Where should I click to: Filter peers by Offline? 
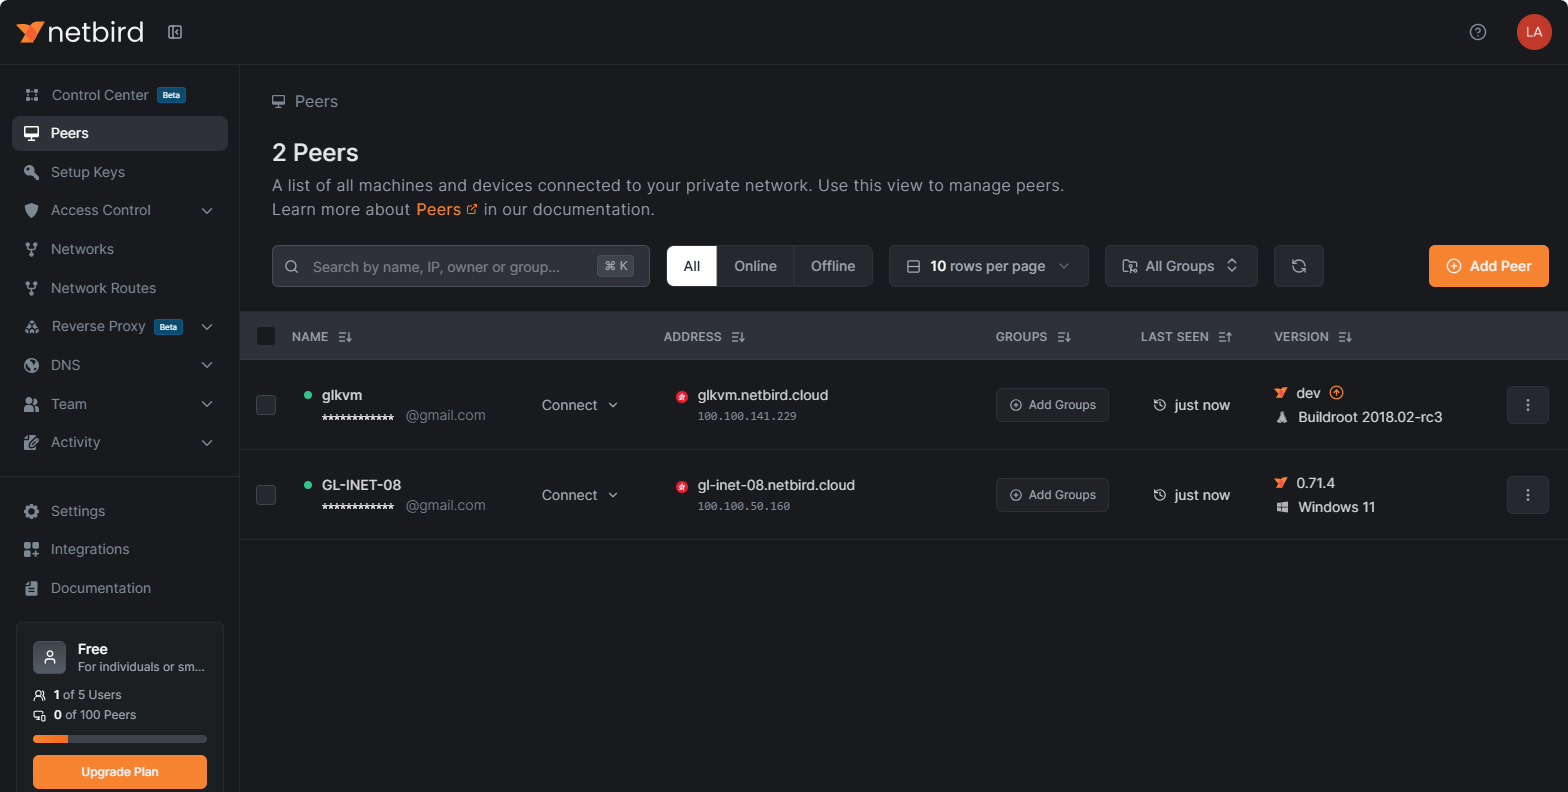tap(833, 266)
